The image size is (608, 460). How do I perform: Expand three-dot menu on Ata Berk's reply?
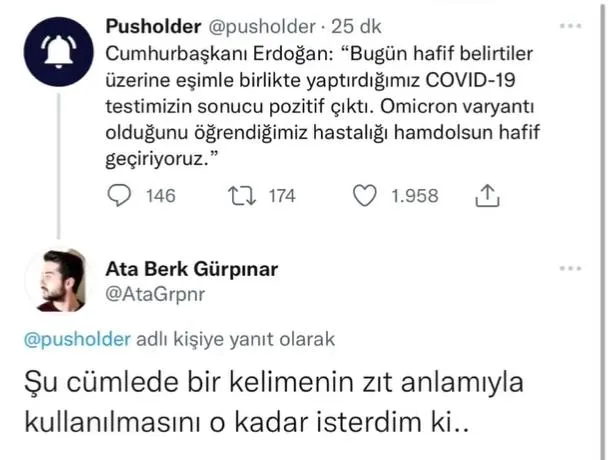pos(571,269)
